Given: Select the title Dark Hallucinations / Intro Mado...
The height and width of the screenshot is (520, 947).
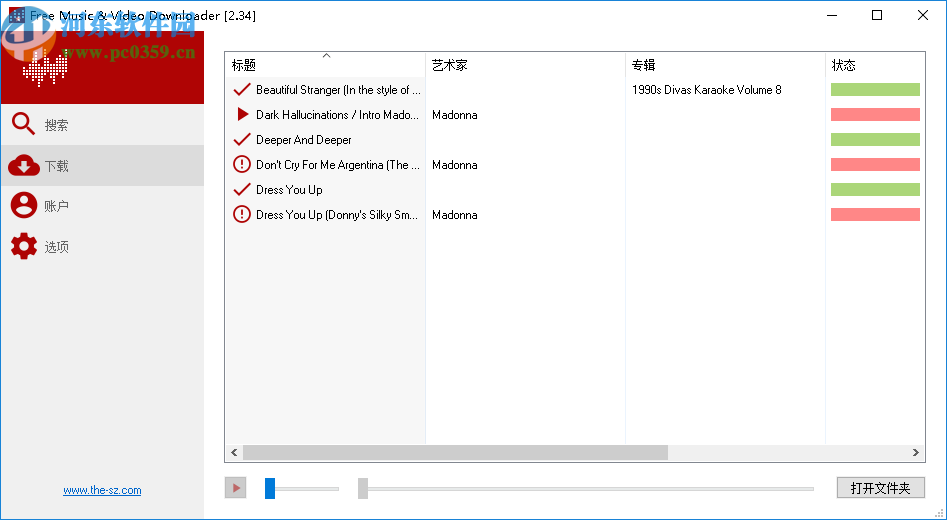Looking at the screenshot, I should [x=337, y=115].
